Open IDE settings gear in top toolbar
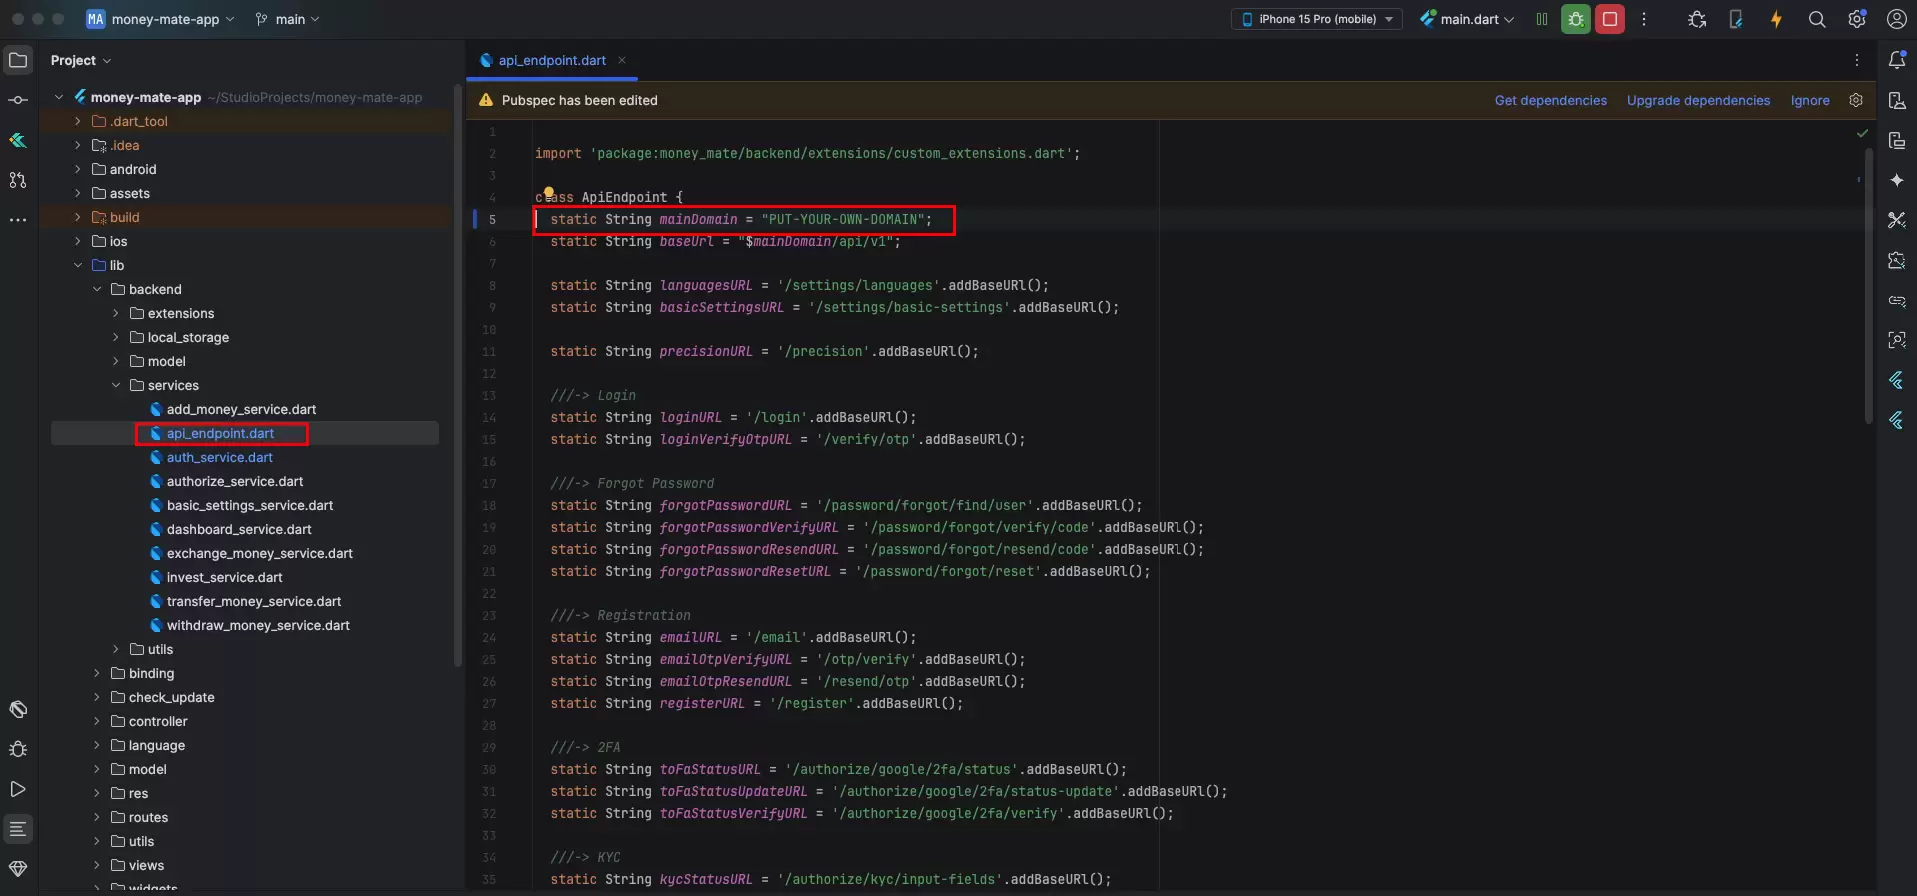 (x=1857, y=19)
